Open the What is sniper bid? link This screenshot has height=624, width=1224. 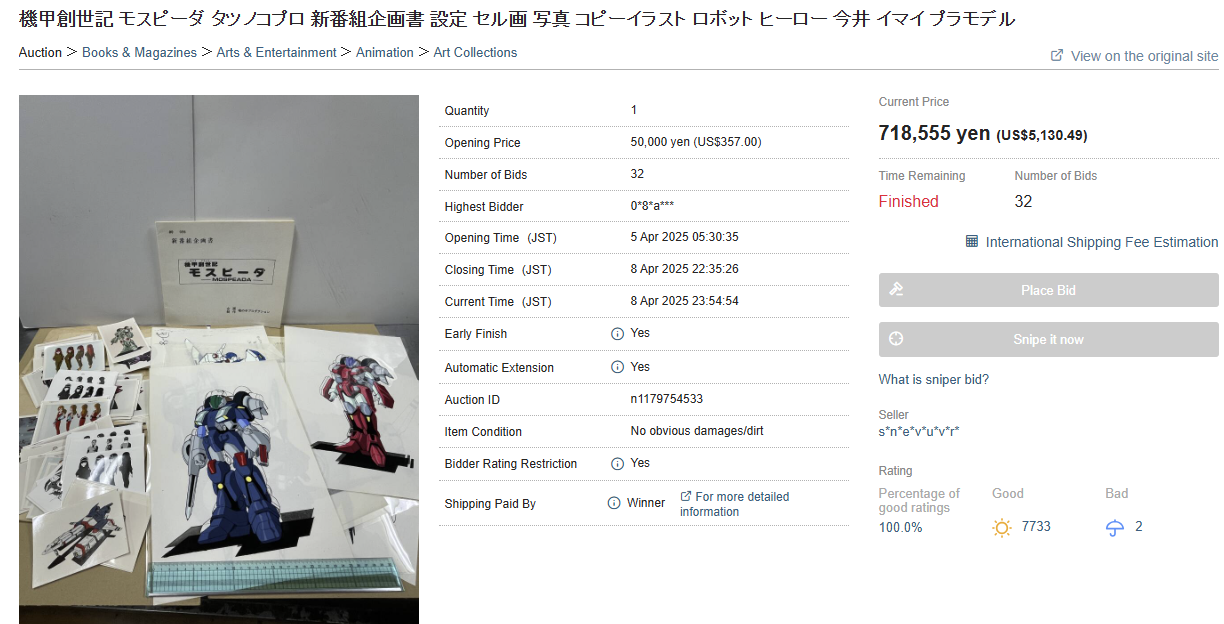[x=933, y=380]
